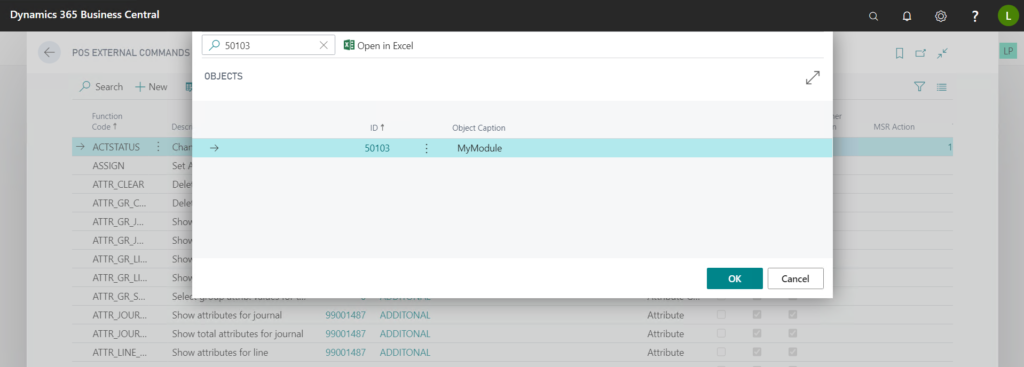
Task: Open the three-dot menu for row 50103
Action: coord(426,148)
